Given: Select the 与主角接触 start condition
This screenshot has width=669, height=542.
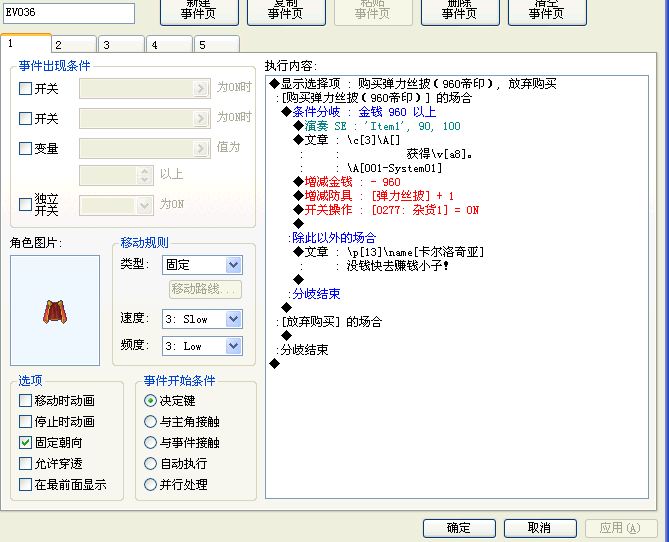Looking at the screenshot, I should click(x=150, y=422).
